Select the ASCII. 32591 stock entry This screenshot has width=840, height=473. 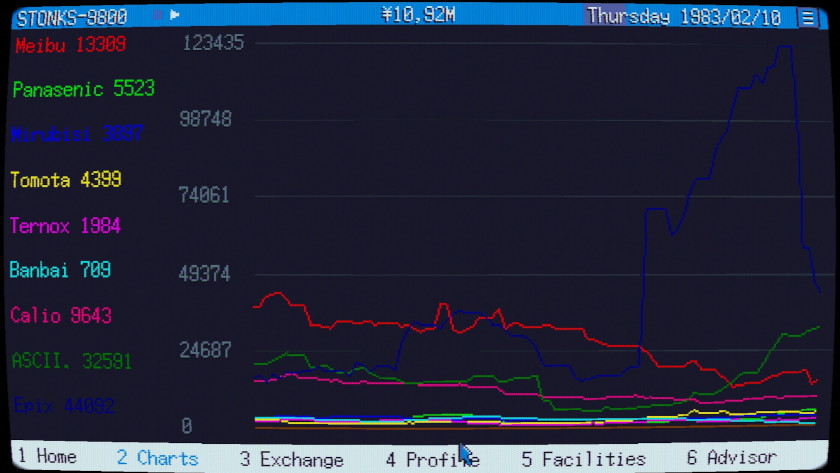coord(72,361)
